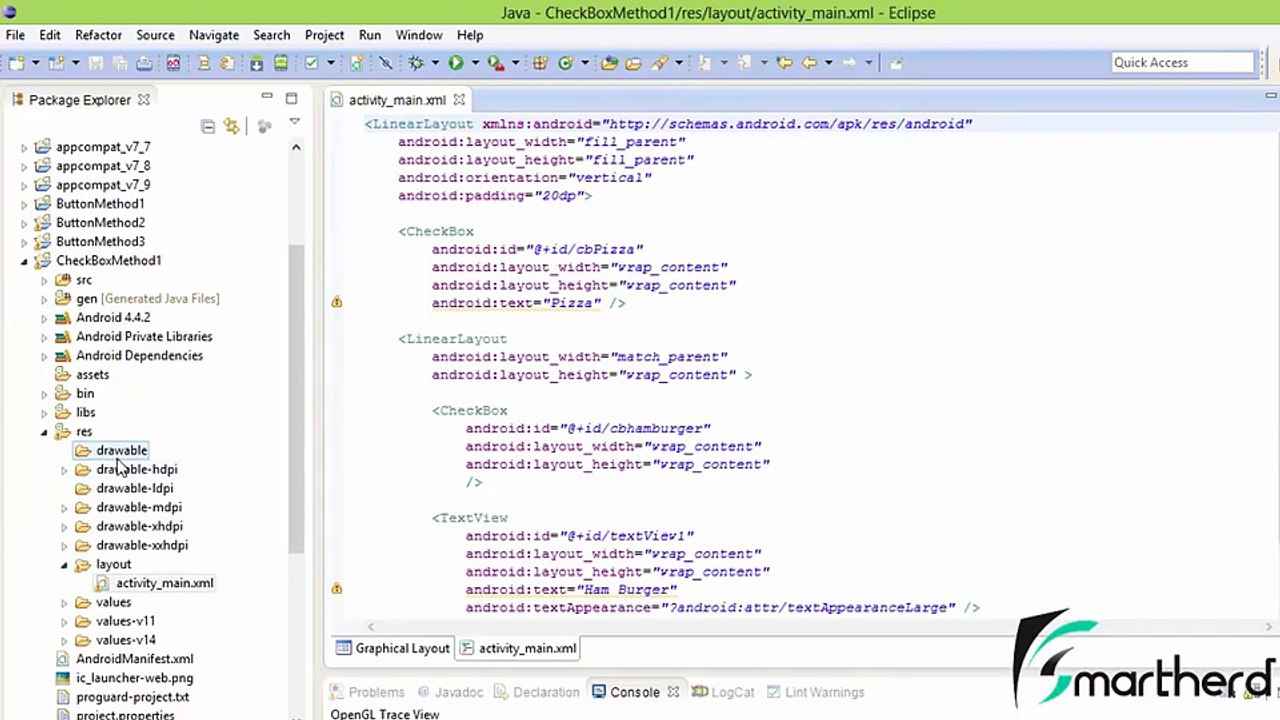This screenshot has width=1280, height=720.
Task: Select activity_main.xml in Package Explorer
Action: tap(154, 583)
